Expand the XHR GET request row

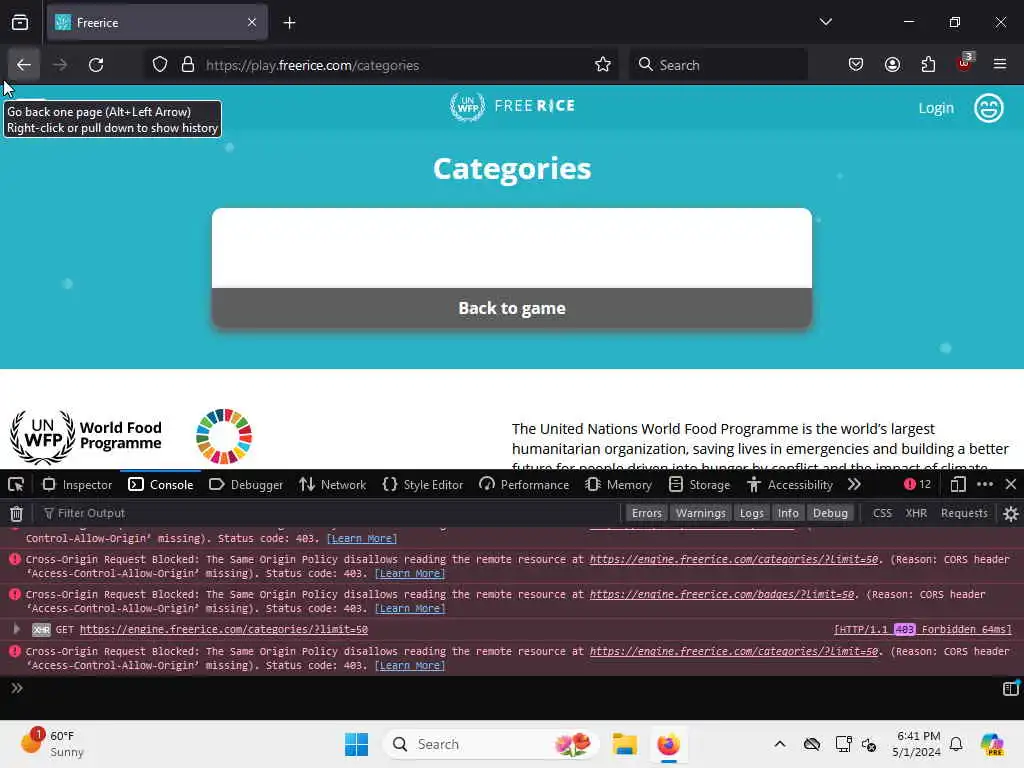[16, 629]
